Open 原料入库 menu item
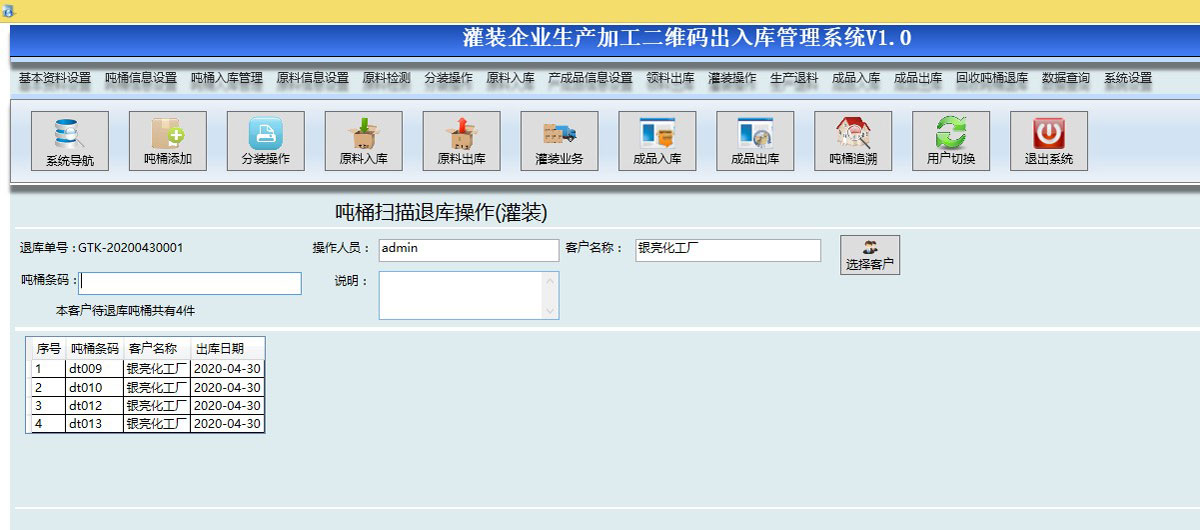 [x=510, y=78]
